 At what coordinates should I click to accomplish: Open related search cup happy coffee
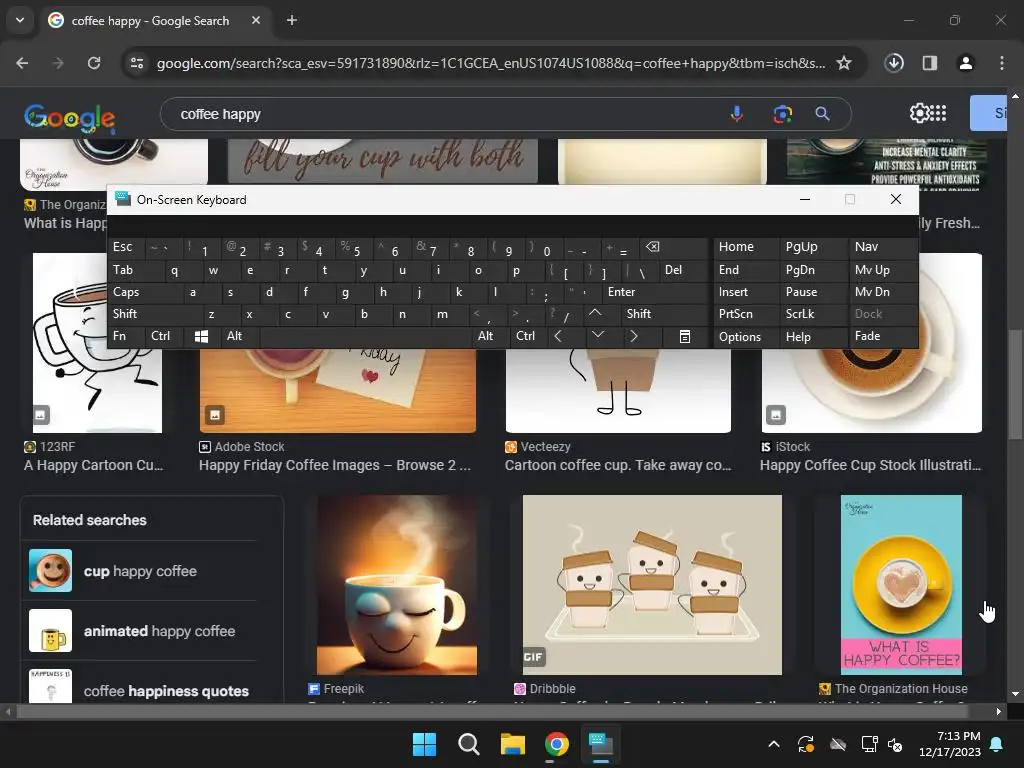[140, 571]
